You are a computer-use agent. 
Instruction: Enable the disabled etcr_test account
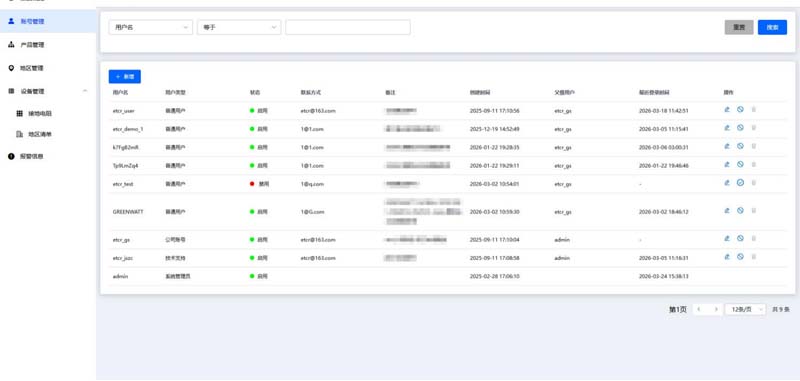(x=740, y=183)
